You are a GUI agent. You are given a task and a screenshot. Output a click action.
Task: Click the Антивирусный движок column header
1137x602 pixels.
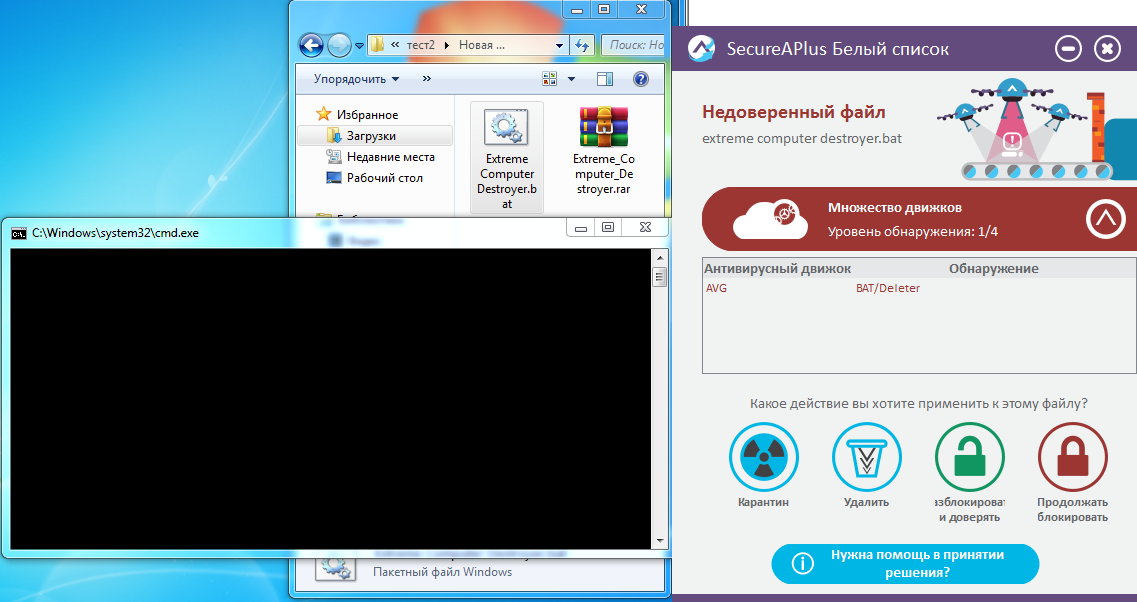[777, 268]
